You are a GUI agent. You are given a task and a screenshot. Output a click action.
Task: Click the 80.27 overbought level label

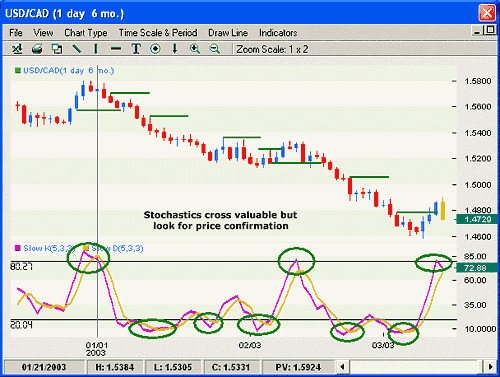pyautogui.click(x=21, y=266)
